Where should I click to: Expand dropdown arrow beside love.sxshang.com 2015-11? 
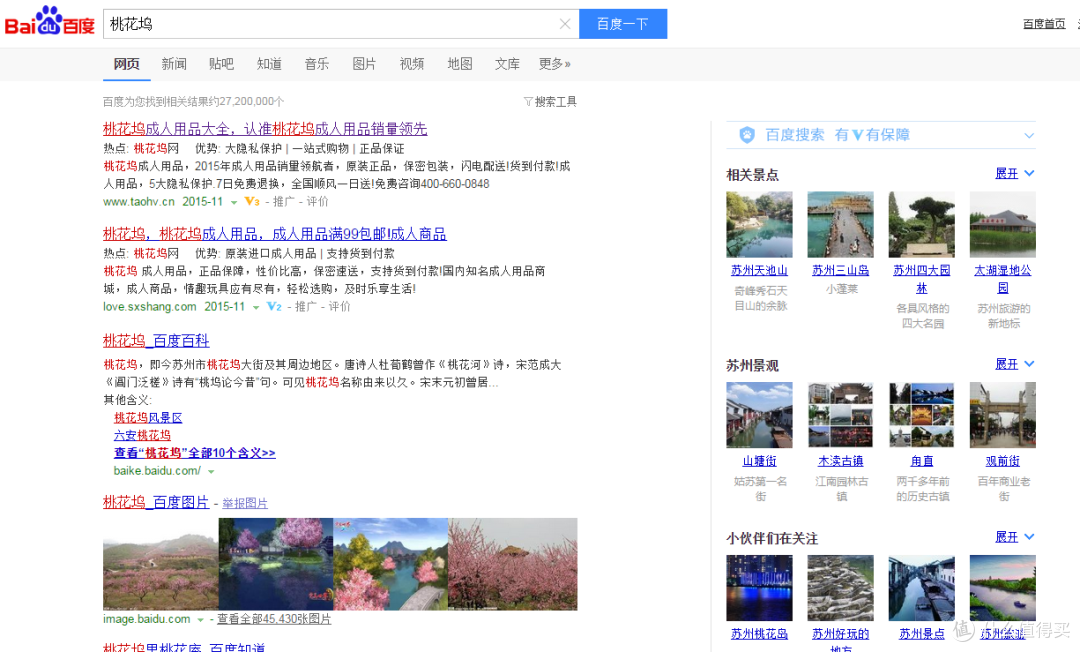[x=256, y=307]
